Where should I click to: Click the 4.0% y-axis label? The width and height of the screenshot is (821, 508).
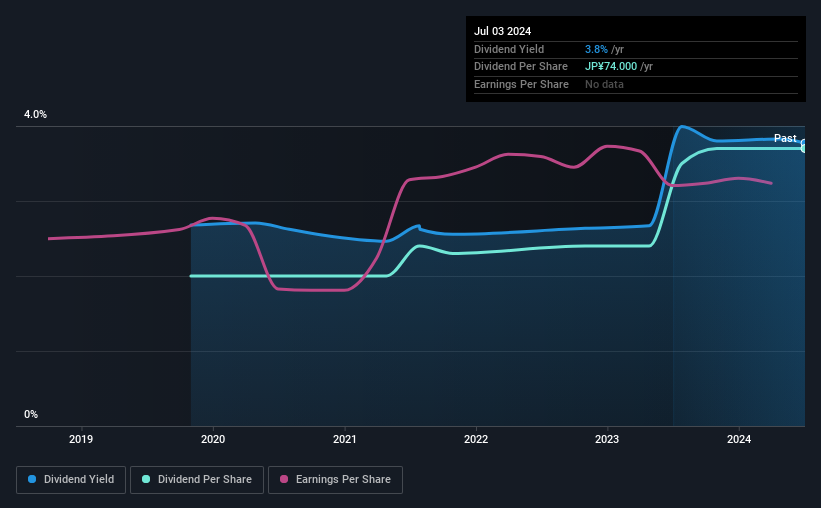click(x=35, y=114)
